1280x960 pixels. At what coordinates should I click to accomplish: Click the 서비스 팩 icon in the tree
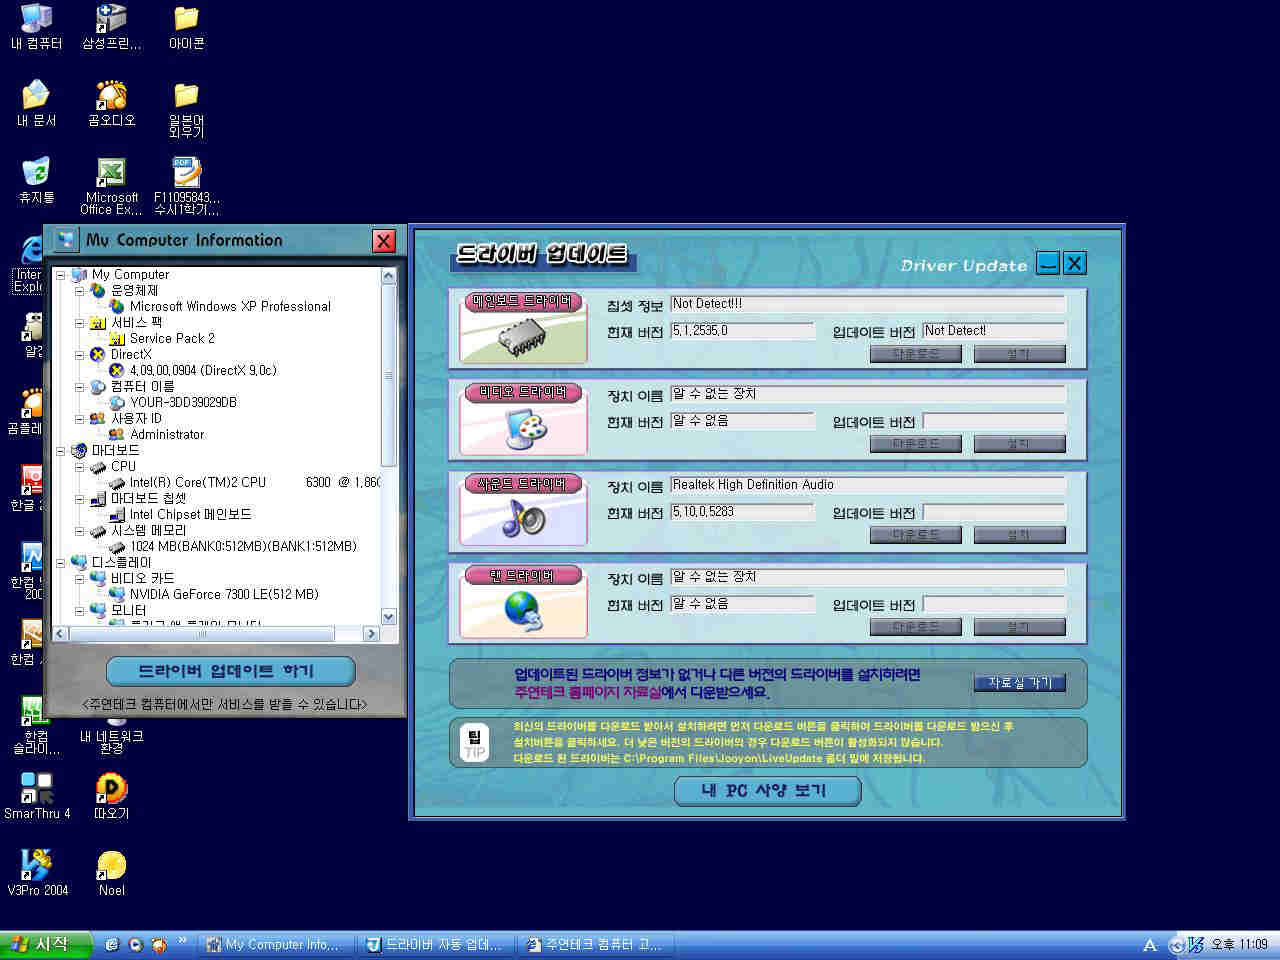pos(97,322)
